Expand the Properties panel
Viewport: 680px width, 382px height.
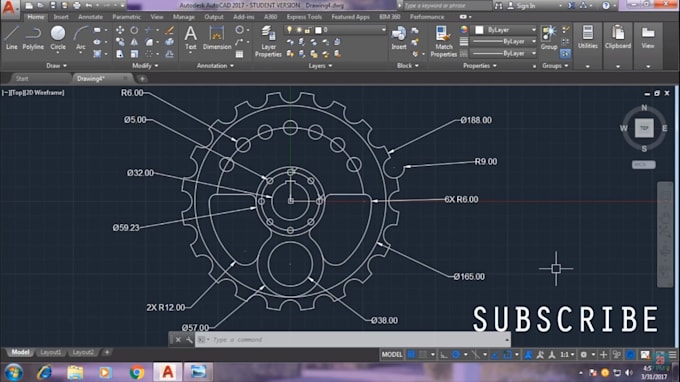(x=479, y=66)
